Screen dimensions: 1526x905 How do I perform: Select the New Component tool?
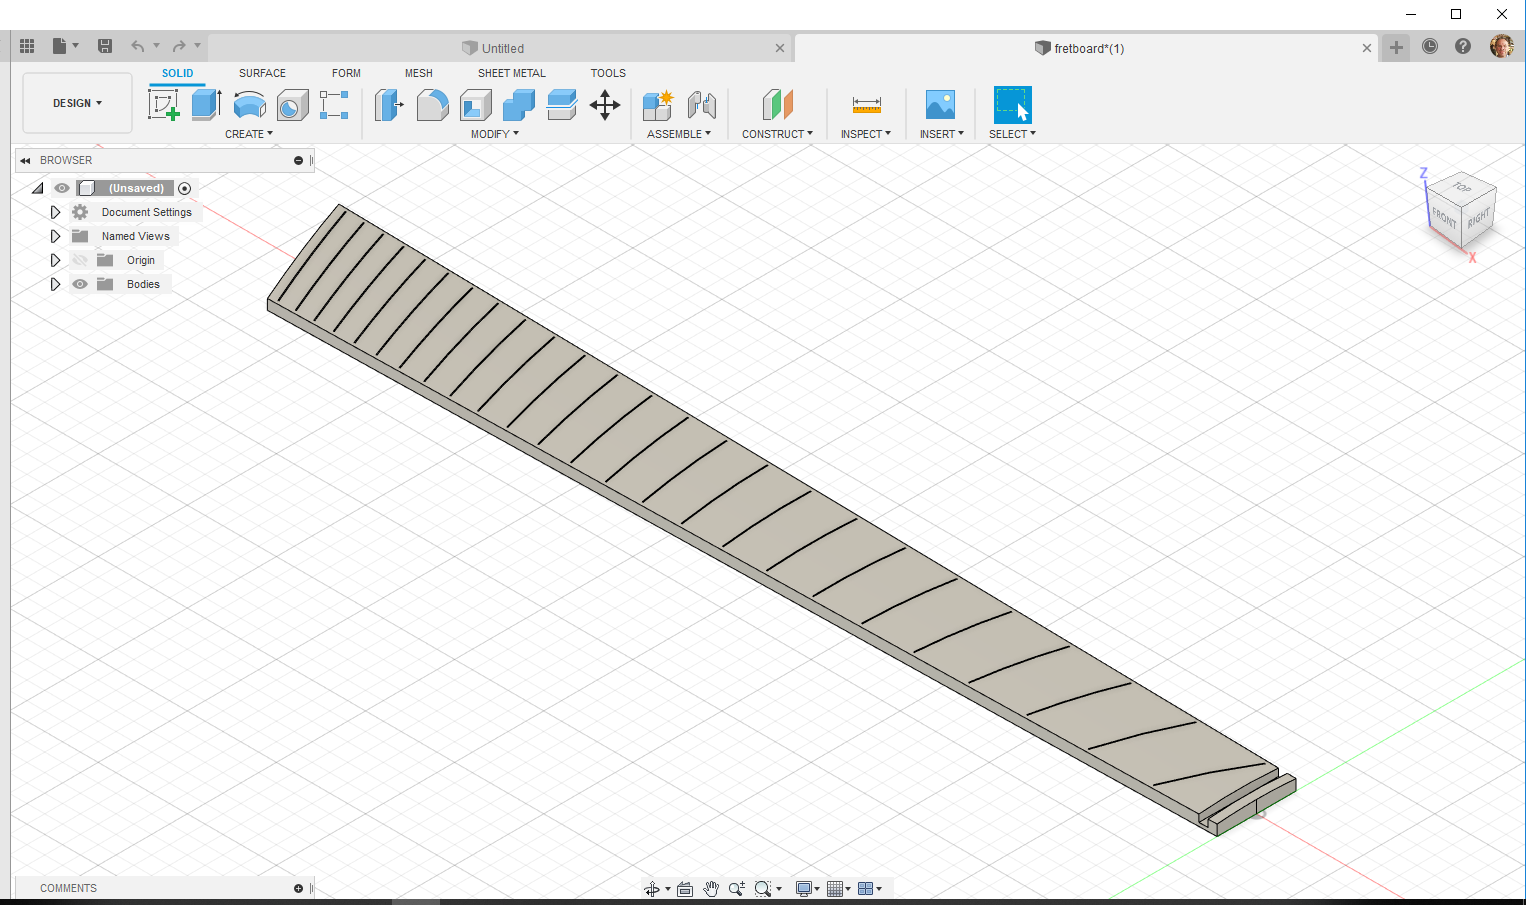pos(658,104)
